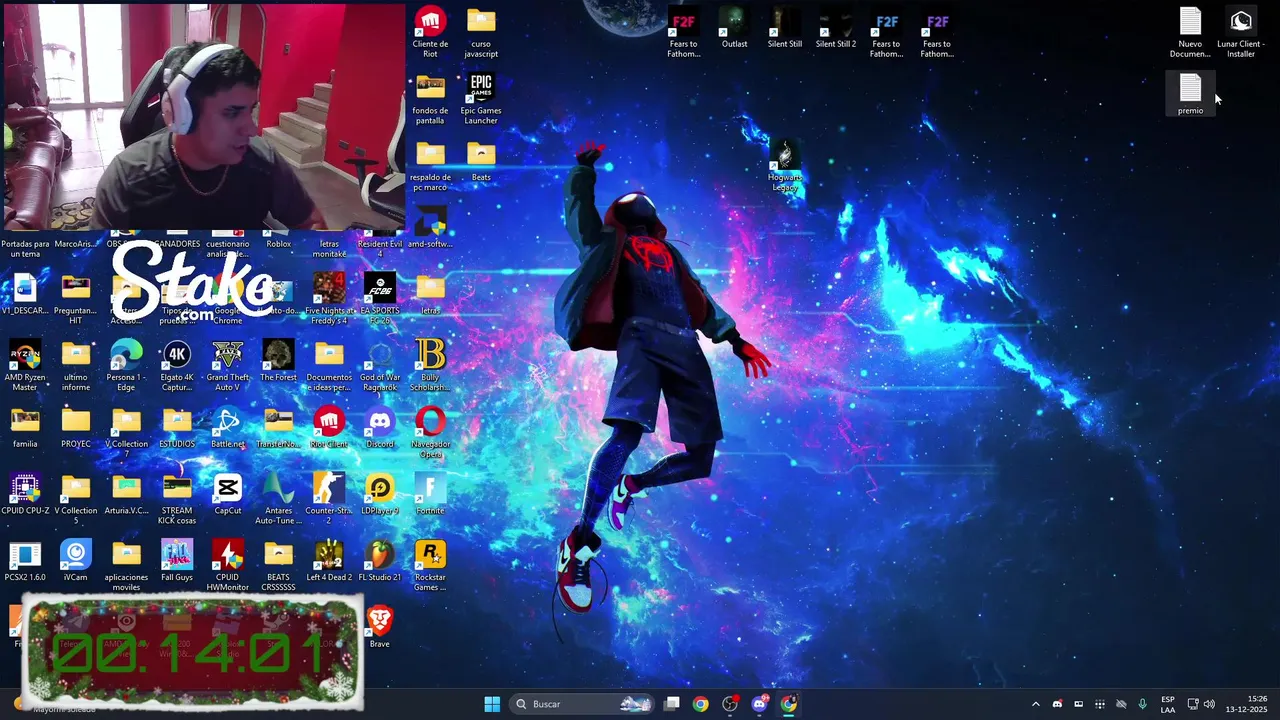Open the V Collection 7 folder

pos(126,433)
